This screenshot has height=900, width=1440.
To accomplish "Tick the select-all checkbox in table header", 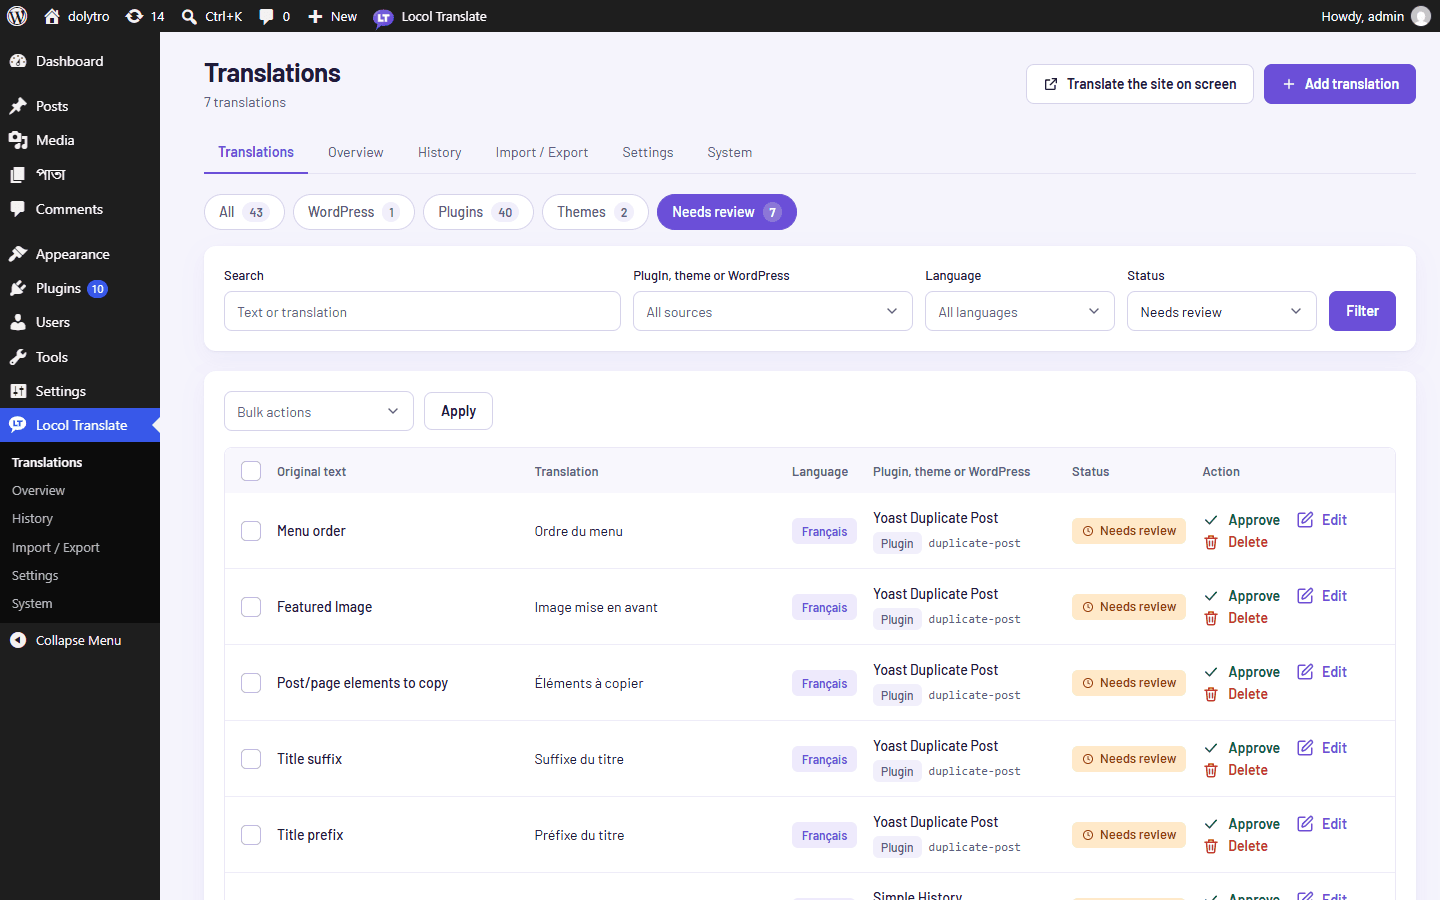I will point(251,471).
